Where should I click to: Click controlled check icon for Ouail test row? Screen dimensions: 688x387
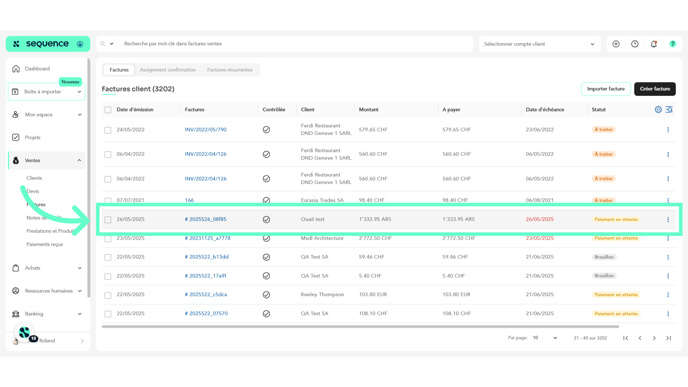(x=266, y=219)
